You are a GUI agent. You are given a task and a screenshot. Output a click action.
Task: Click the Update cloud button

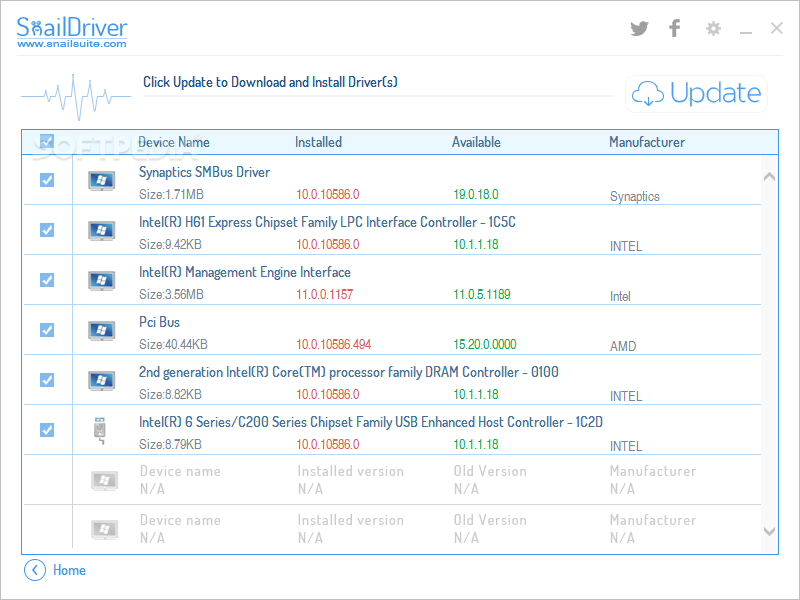tap(696, 93)
